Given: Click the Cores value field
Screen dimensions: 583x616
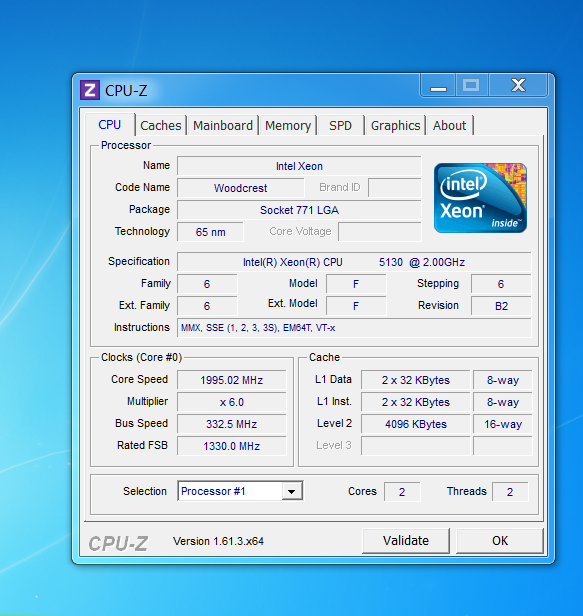Looking at the screenshot, I should (402, 492).
